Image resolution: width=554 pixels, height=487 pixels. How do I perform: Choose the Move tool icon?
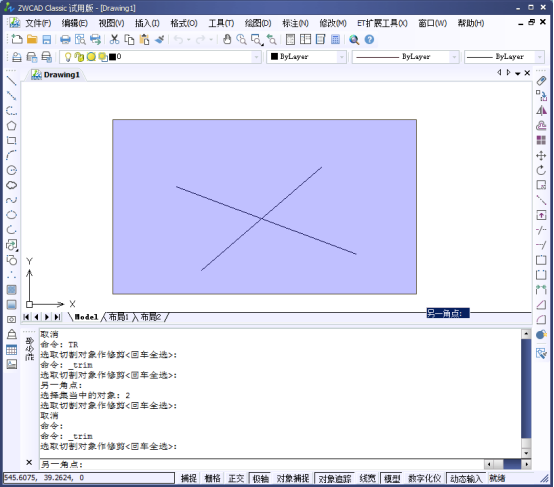(x=541, y=156)
